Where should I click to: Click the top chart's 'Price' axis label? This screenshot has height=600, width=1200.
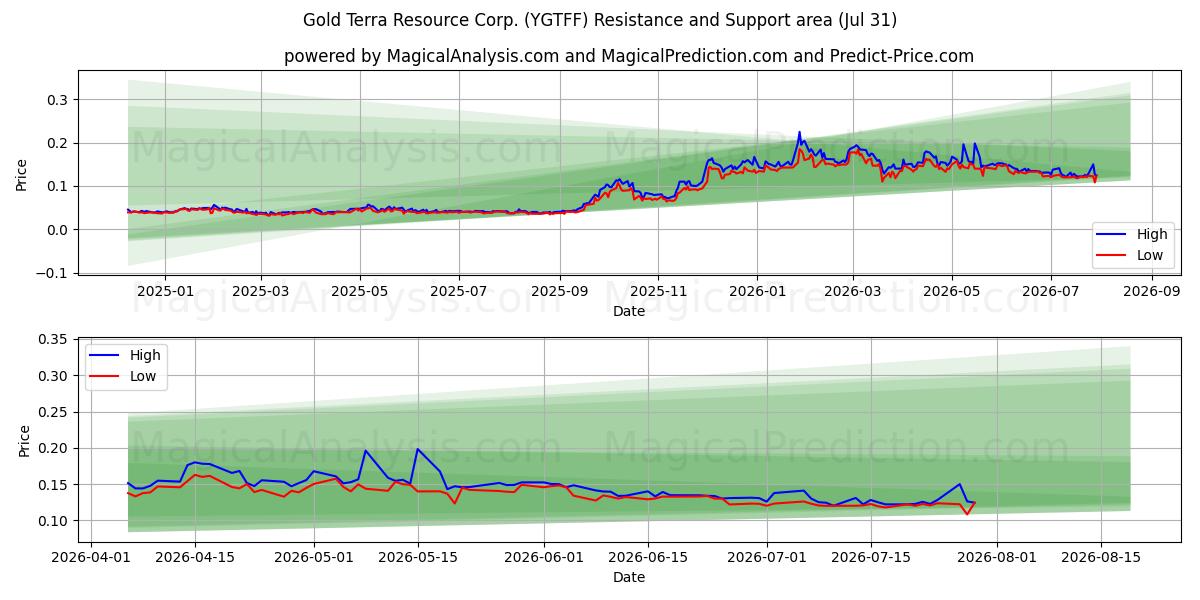pos(22,173)
